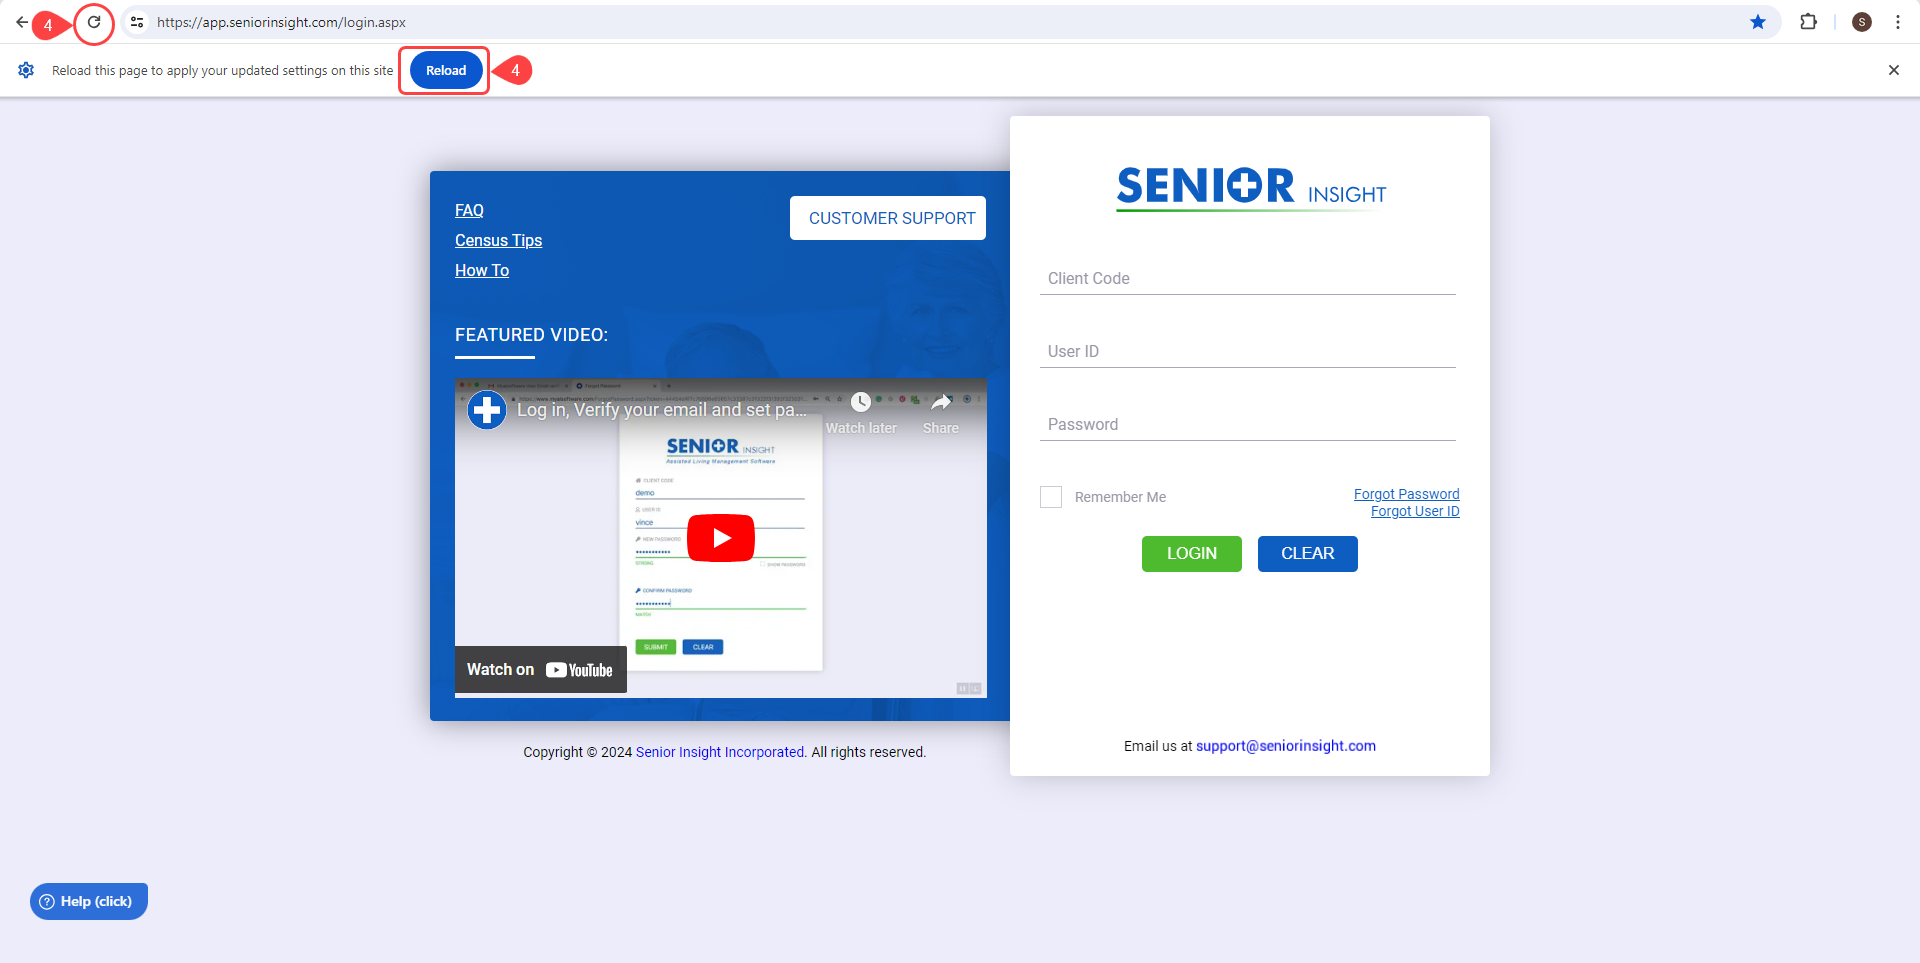Open Senior Insight Incorporated link
The width and height of the screenshot is (1920, 963).
coord(721,752)
